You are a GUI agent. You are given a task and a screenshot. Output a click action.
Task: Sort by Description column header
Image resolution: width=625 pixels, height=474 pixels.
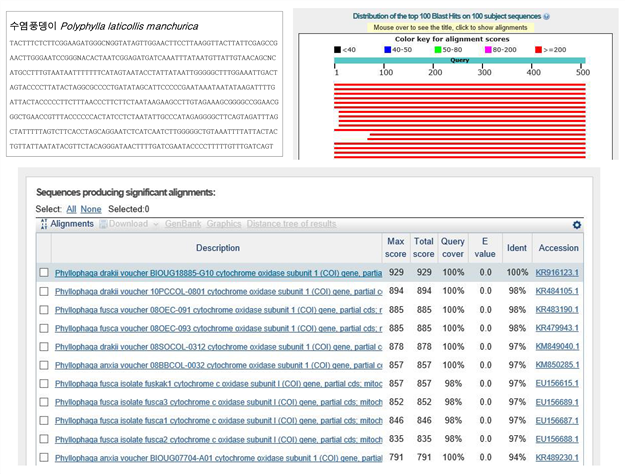[x=218, y=248]
